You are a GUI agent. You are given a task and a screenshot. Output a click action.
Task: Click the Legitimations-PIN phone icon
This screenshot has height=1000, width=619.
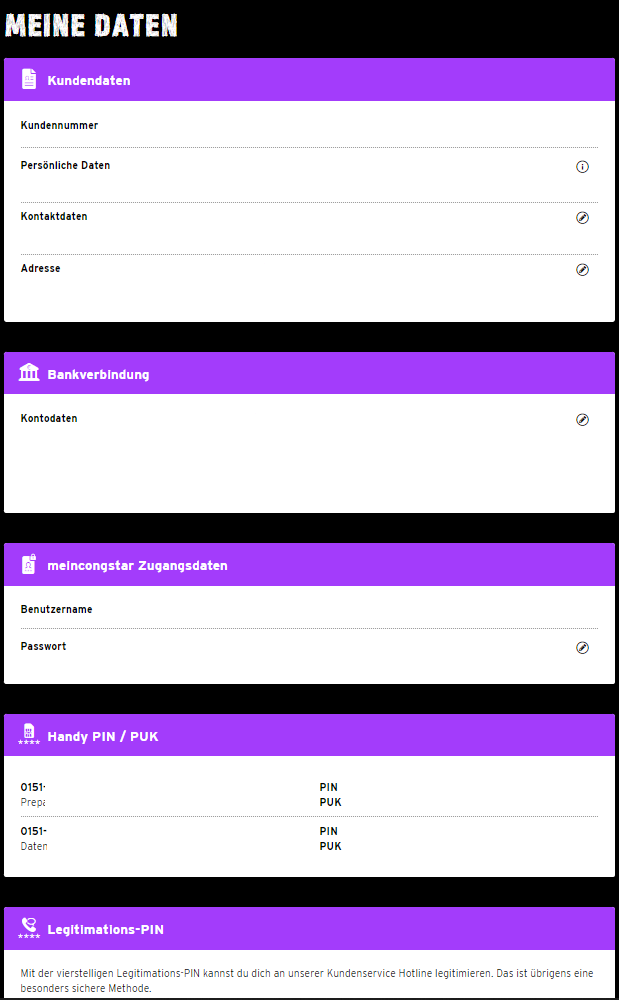29,928
